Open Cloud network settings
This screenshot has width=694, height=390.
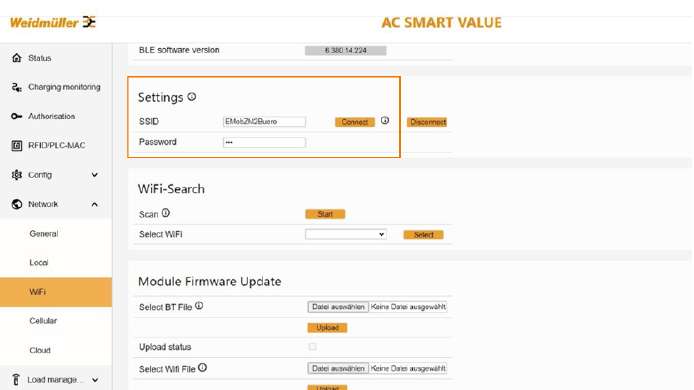click(x=40, y=350)
